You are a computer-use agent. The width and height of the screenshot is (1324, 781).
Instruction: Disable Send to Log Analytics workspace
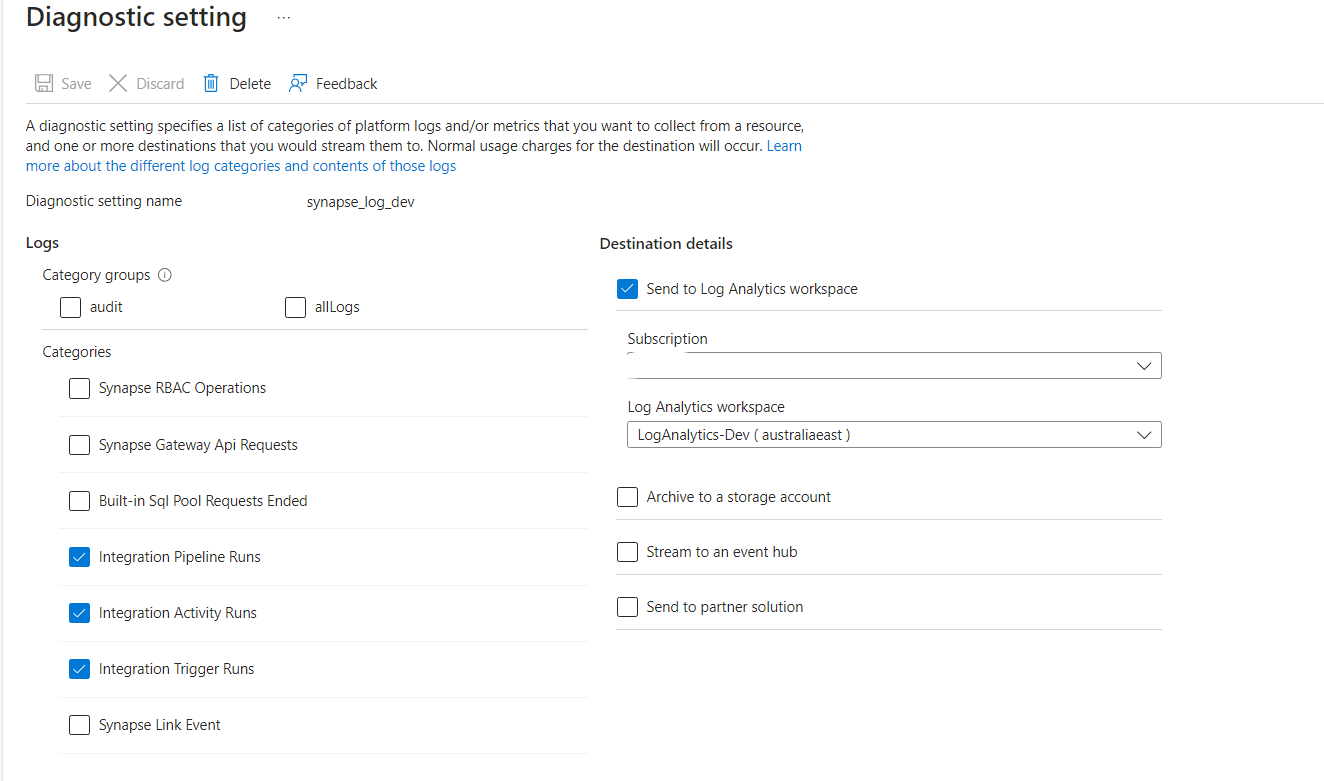point(627,288)
